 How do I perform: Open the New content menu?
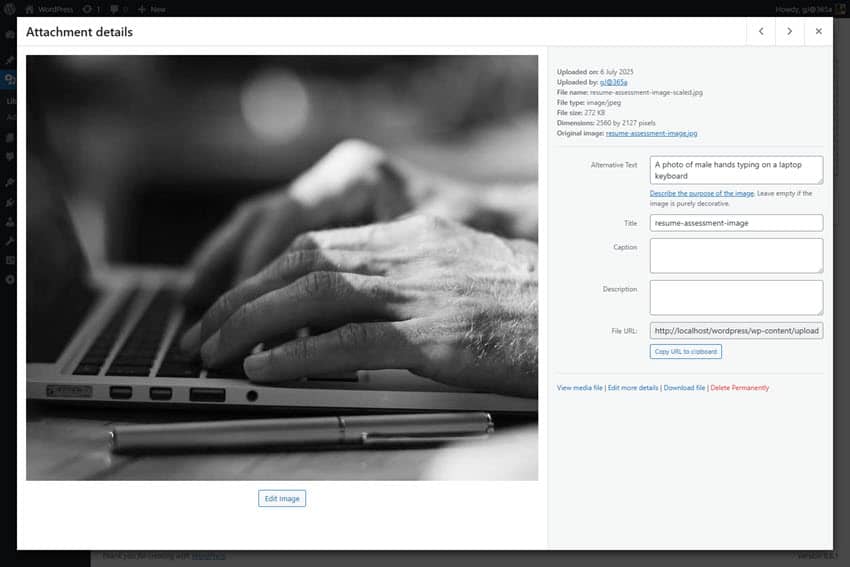coord(152,9)
